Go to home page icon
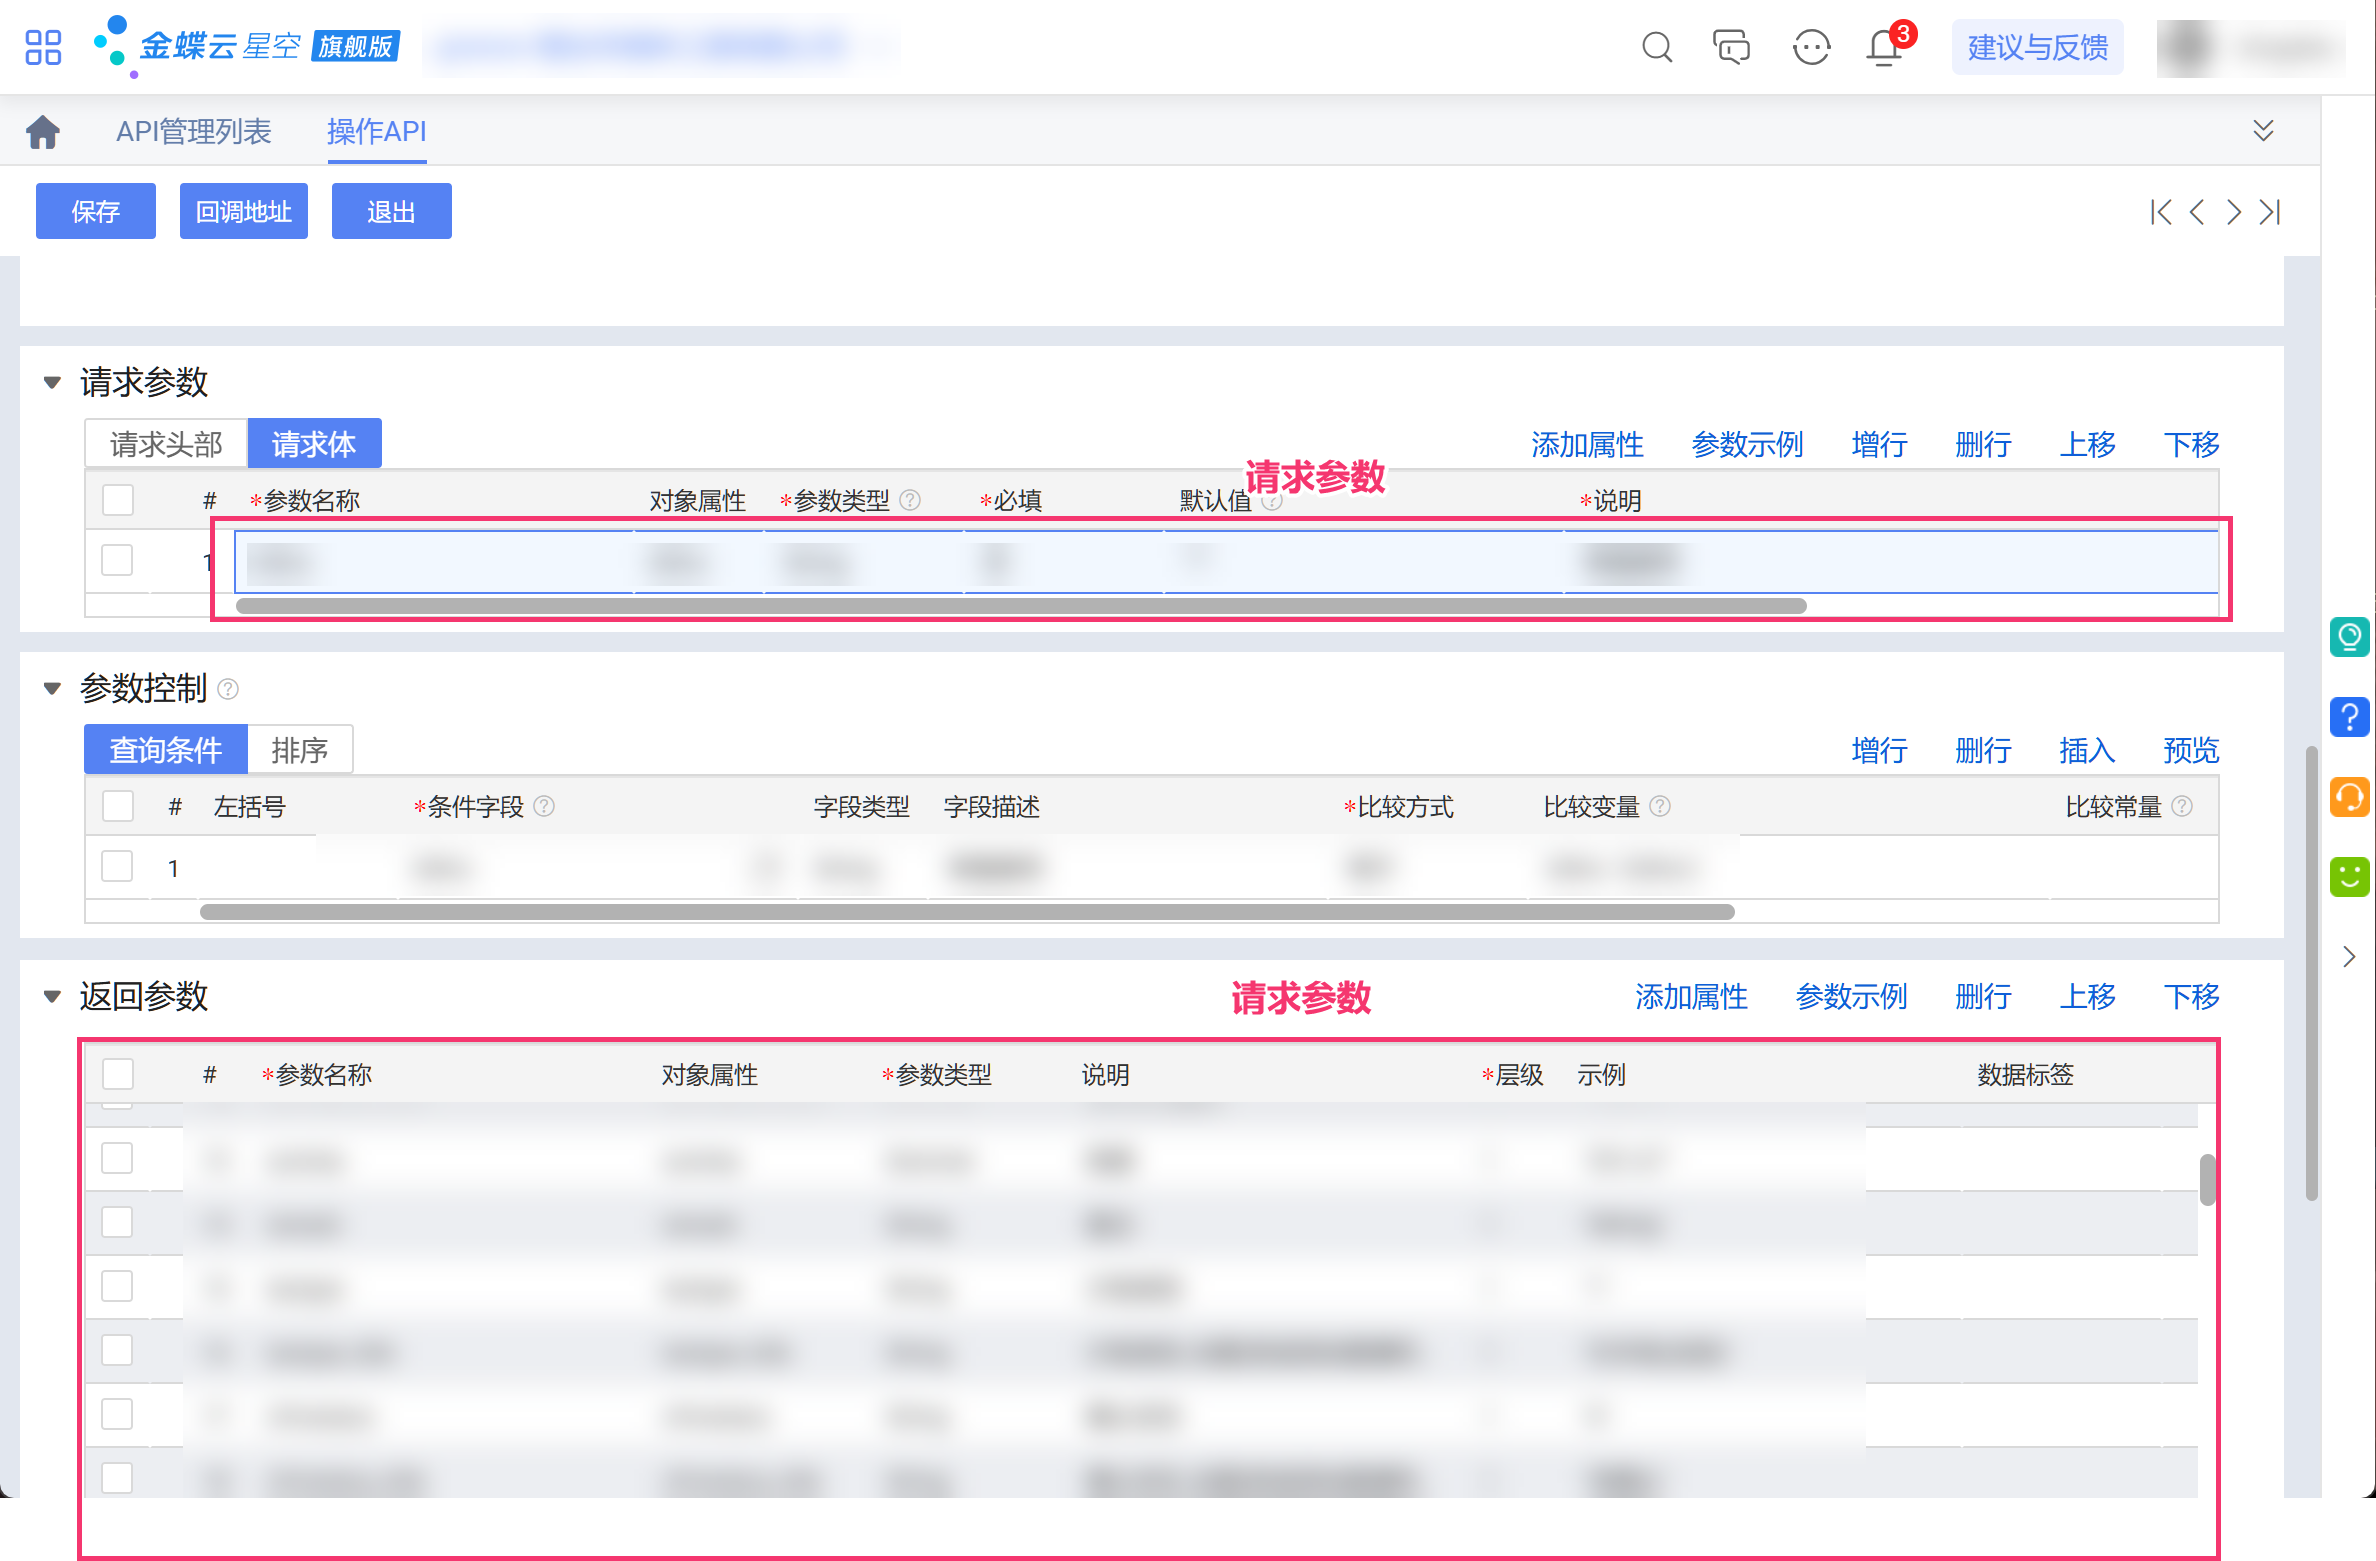This screenshot has height=1561, width=2376. [43, 131]
